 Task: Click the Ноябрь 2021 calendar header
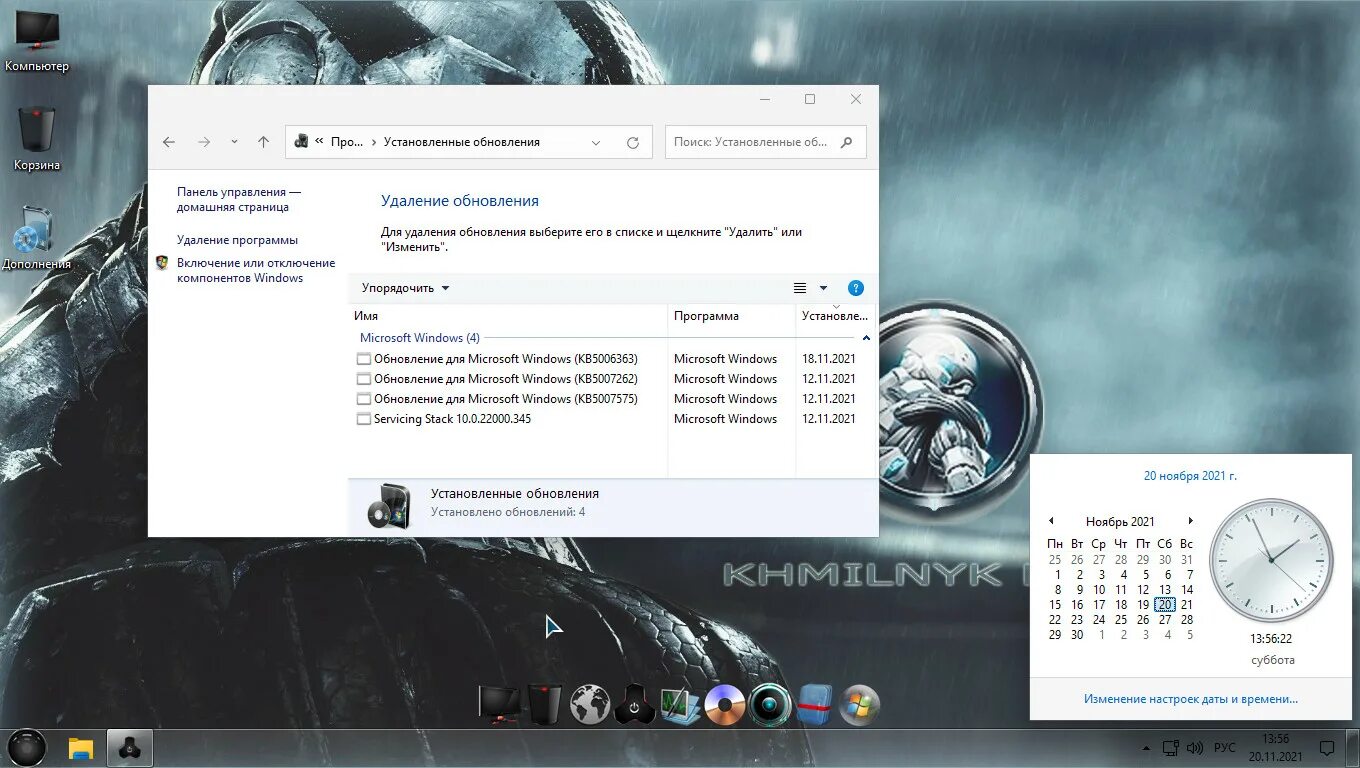pos(1120,522)
